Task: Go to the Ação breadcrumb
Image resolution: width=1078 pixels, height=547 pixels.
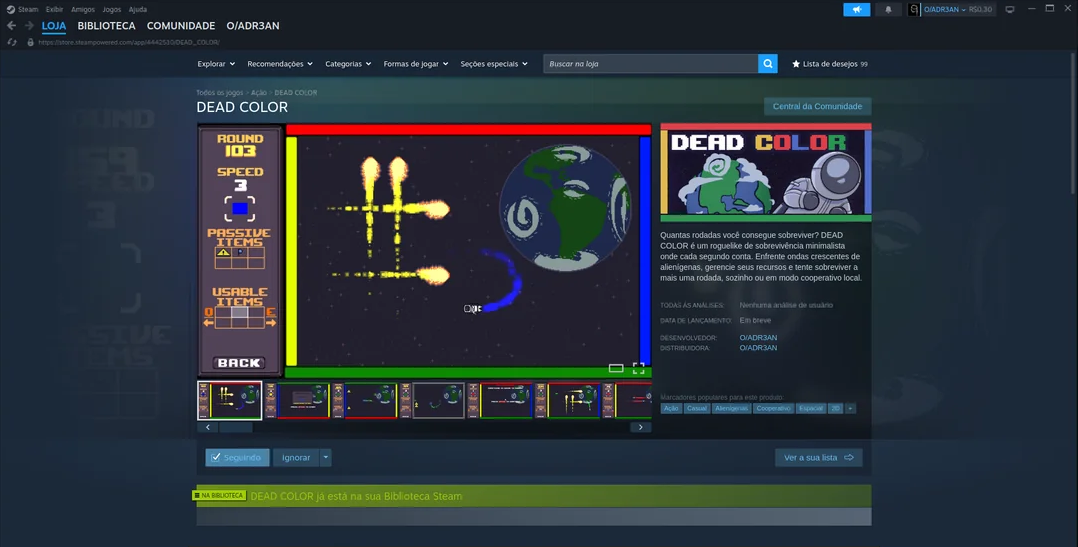Action: click(258, 93)
